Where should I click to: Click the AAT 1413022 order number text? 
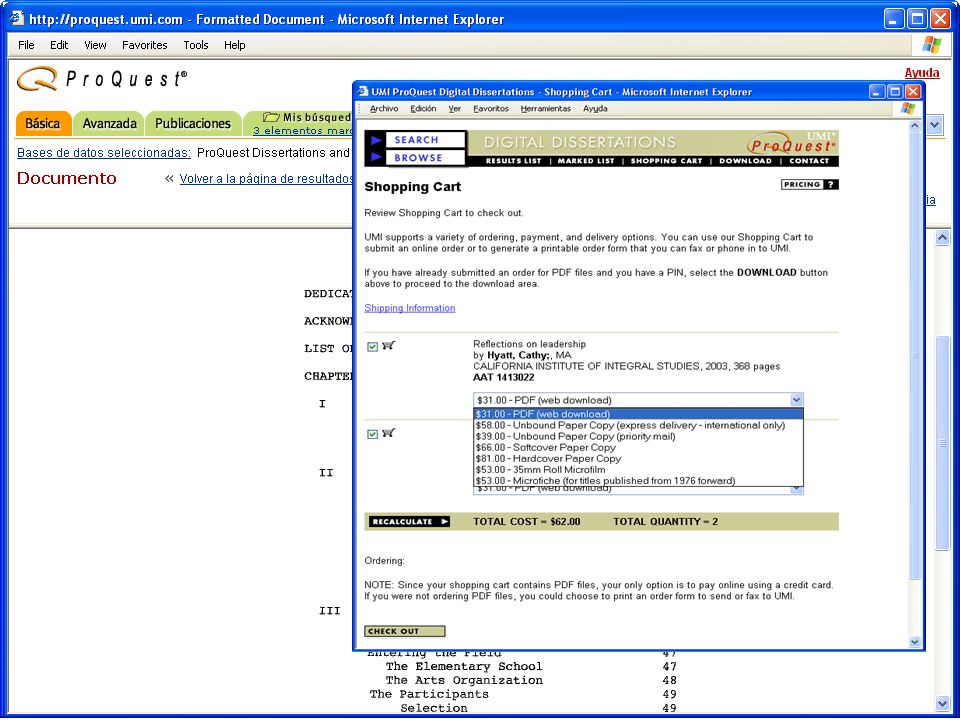(x=504, y=377)
